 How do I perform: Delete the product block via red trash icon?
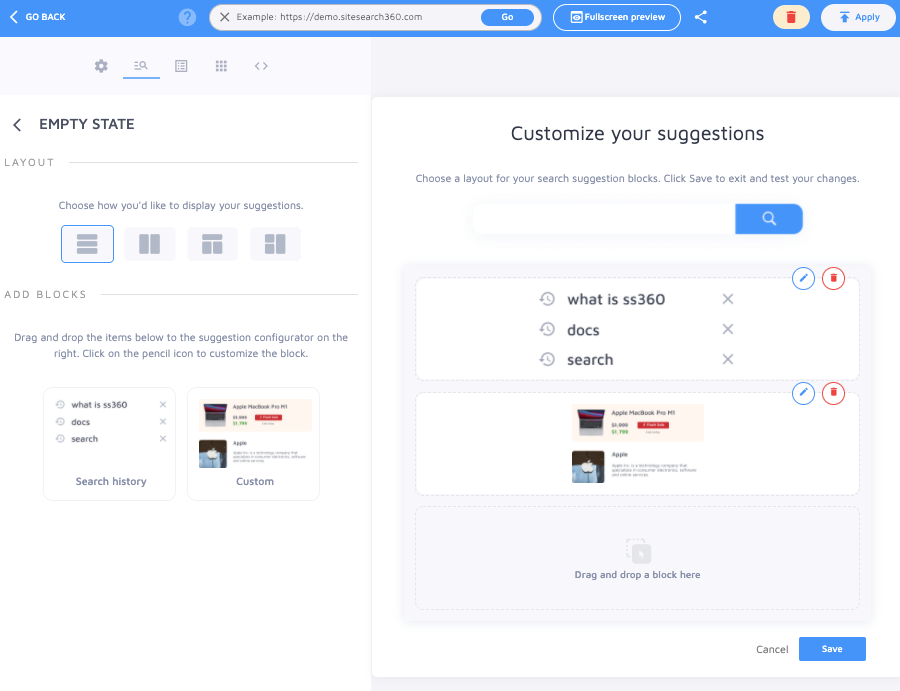(x=833, y=393)
